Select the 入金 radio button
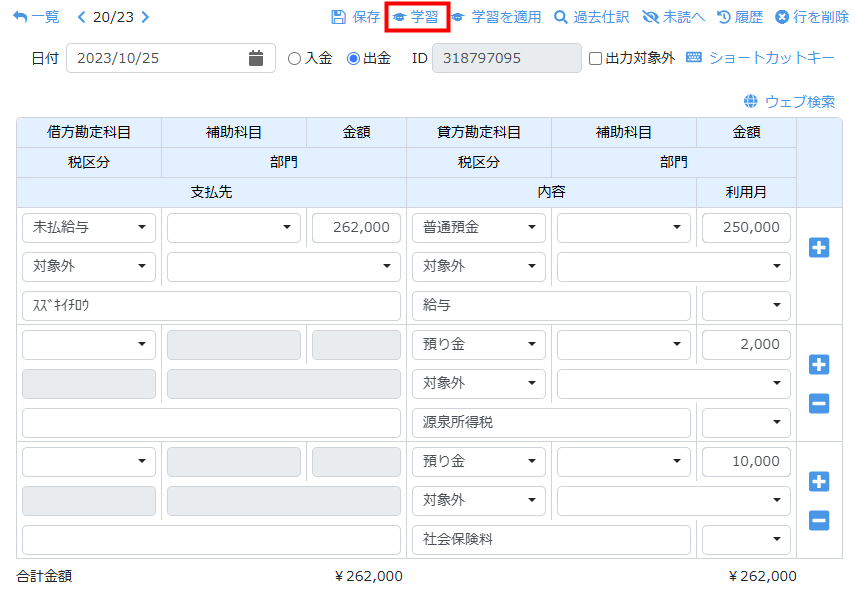 point(294,58)
